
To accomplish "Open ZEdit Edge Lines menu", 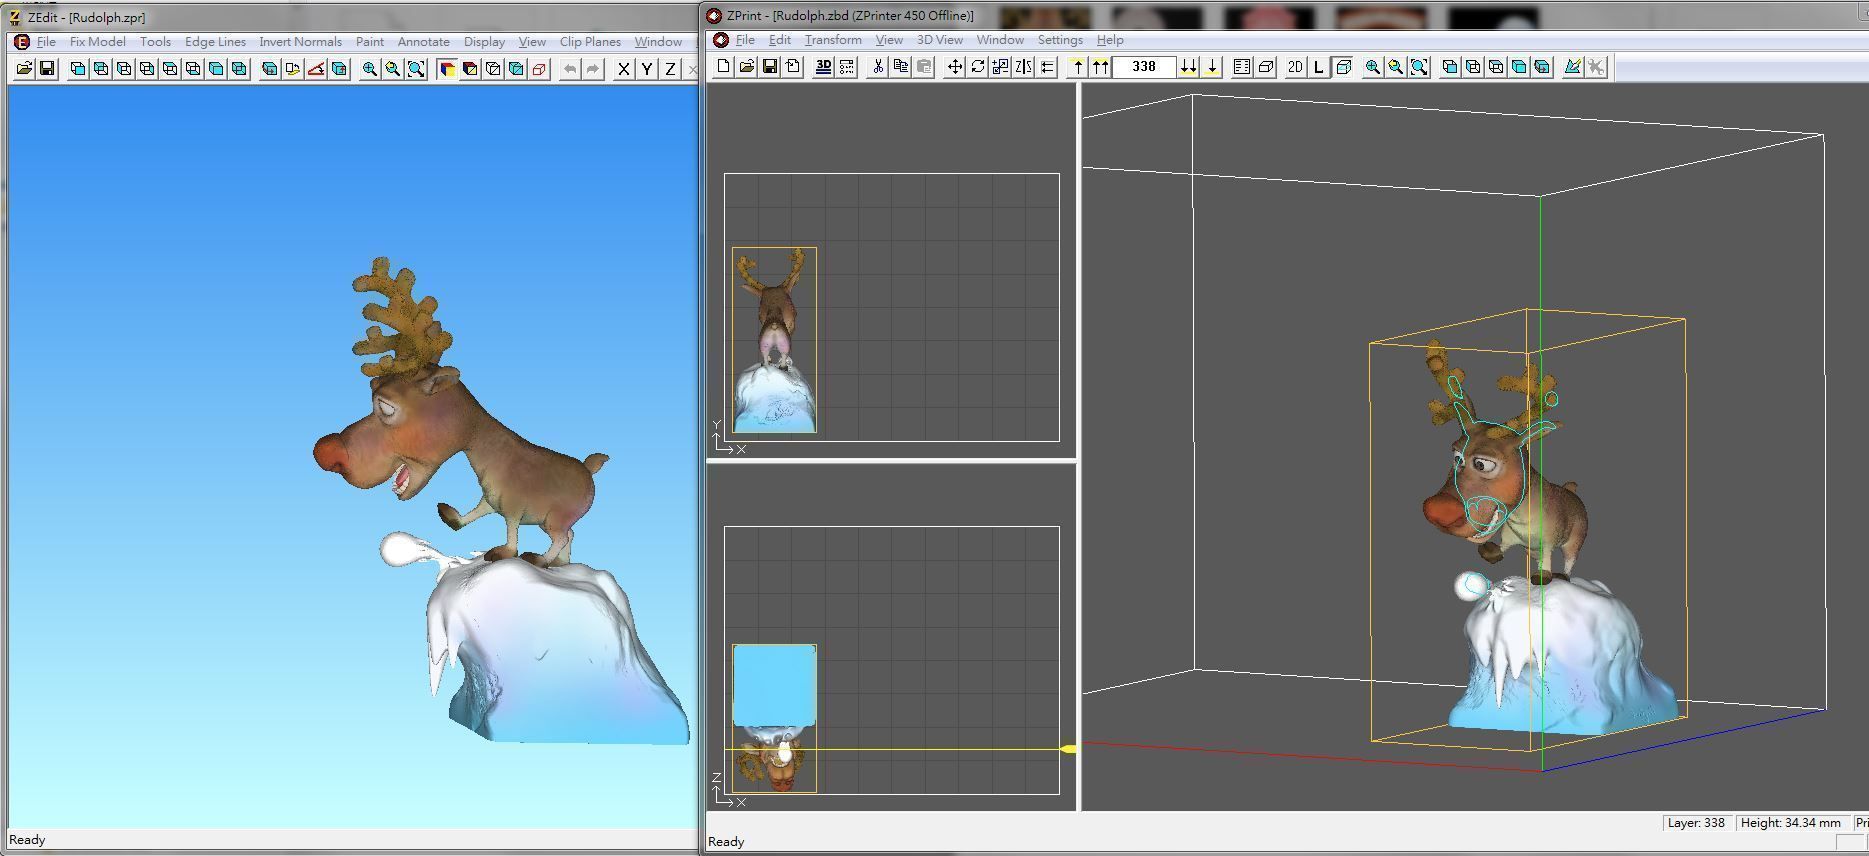I will (x=215, y=41).
